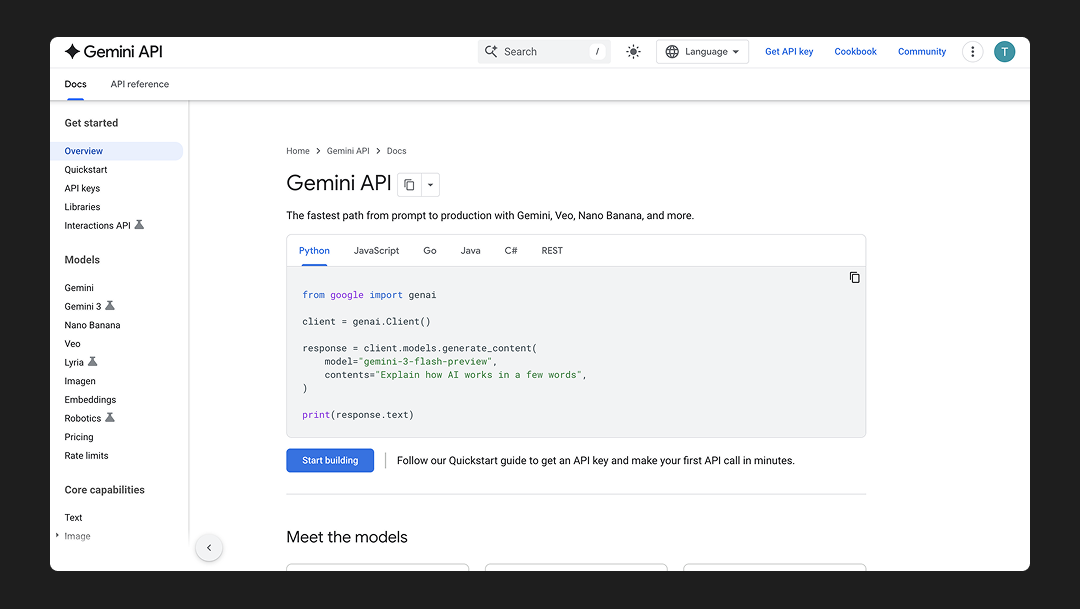Open Lyria in the sidebar
Screen dimensions: 1080x609
click(74, 362)
